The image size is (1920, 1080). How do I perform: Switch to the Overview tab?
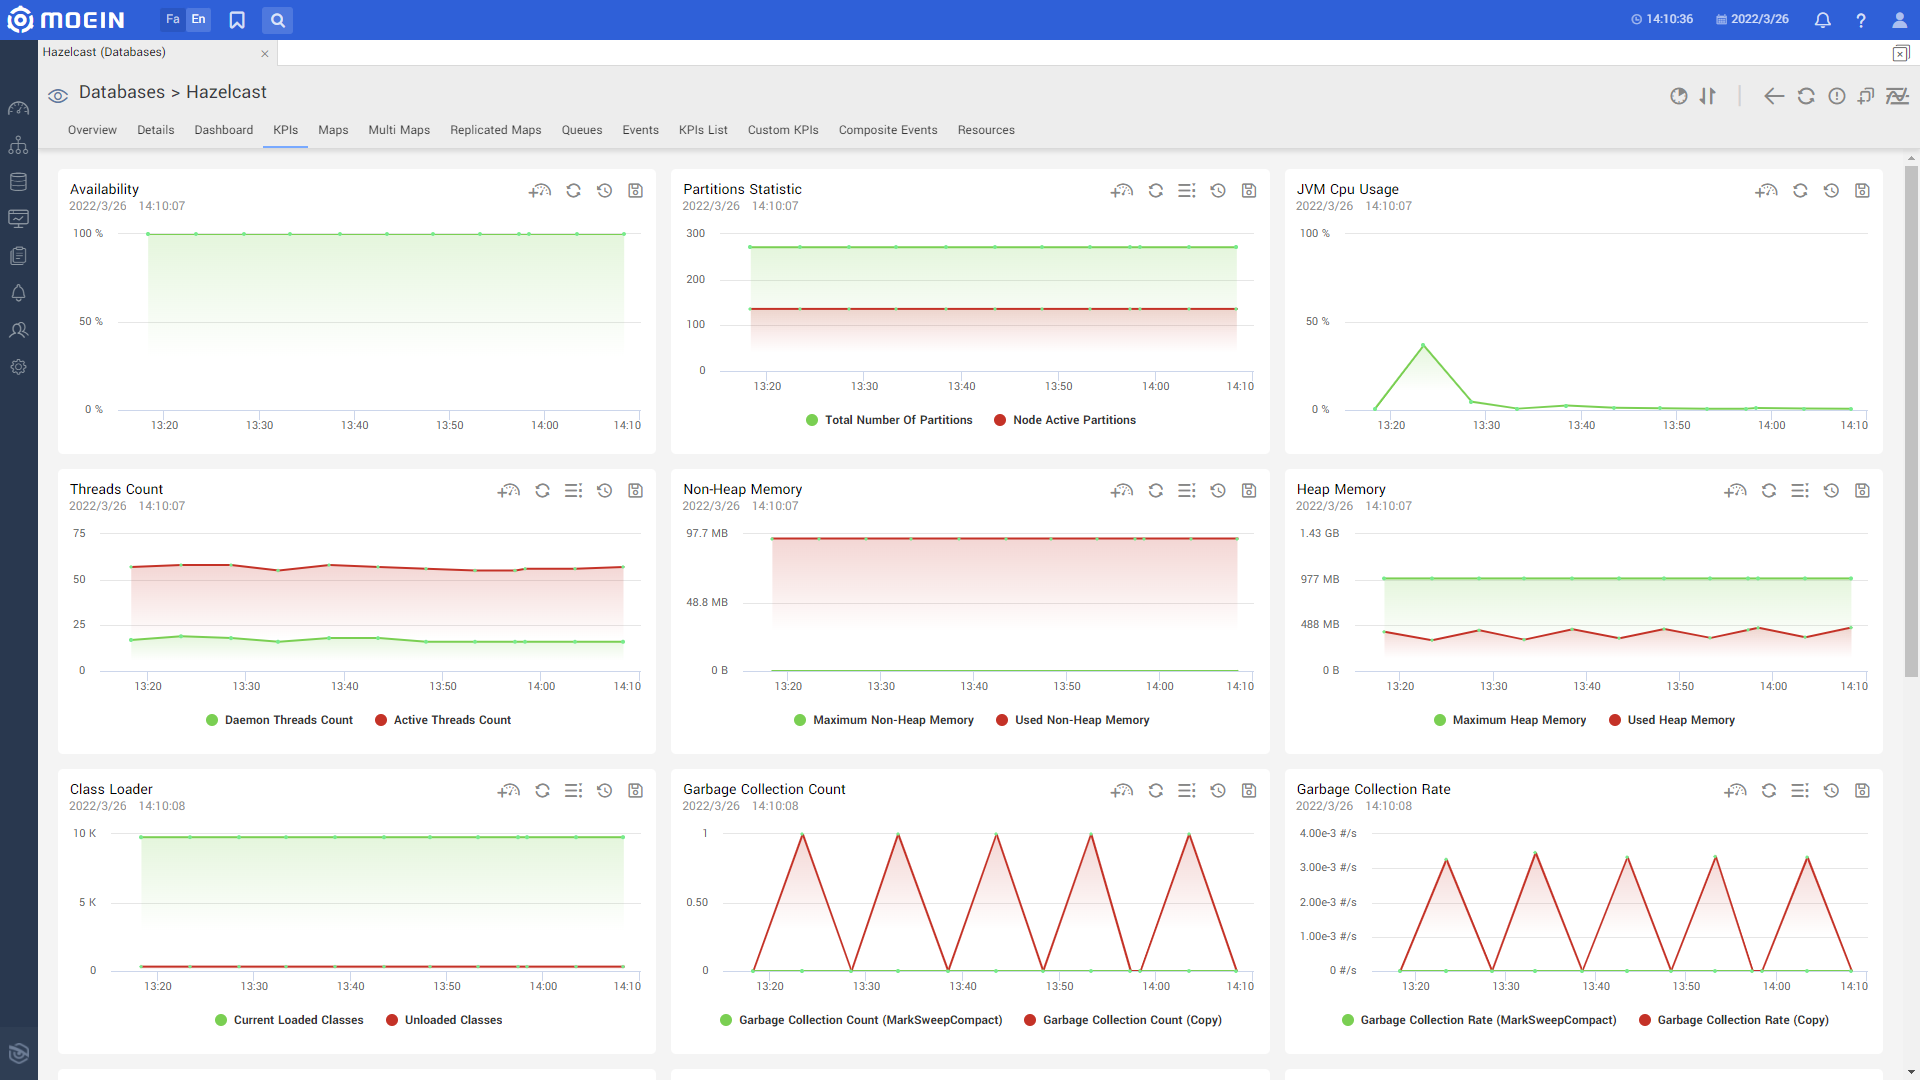pyautogui.click(x=92, y=130)
